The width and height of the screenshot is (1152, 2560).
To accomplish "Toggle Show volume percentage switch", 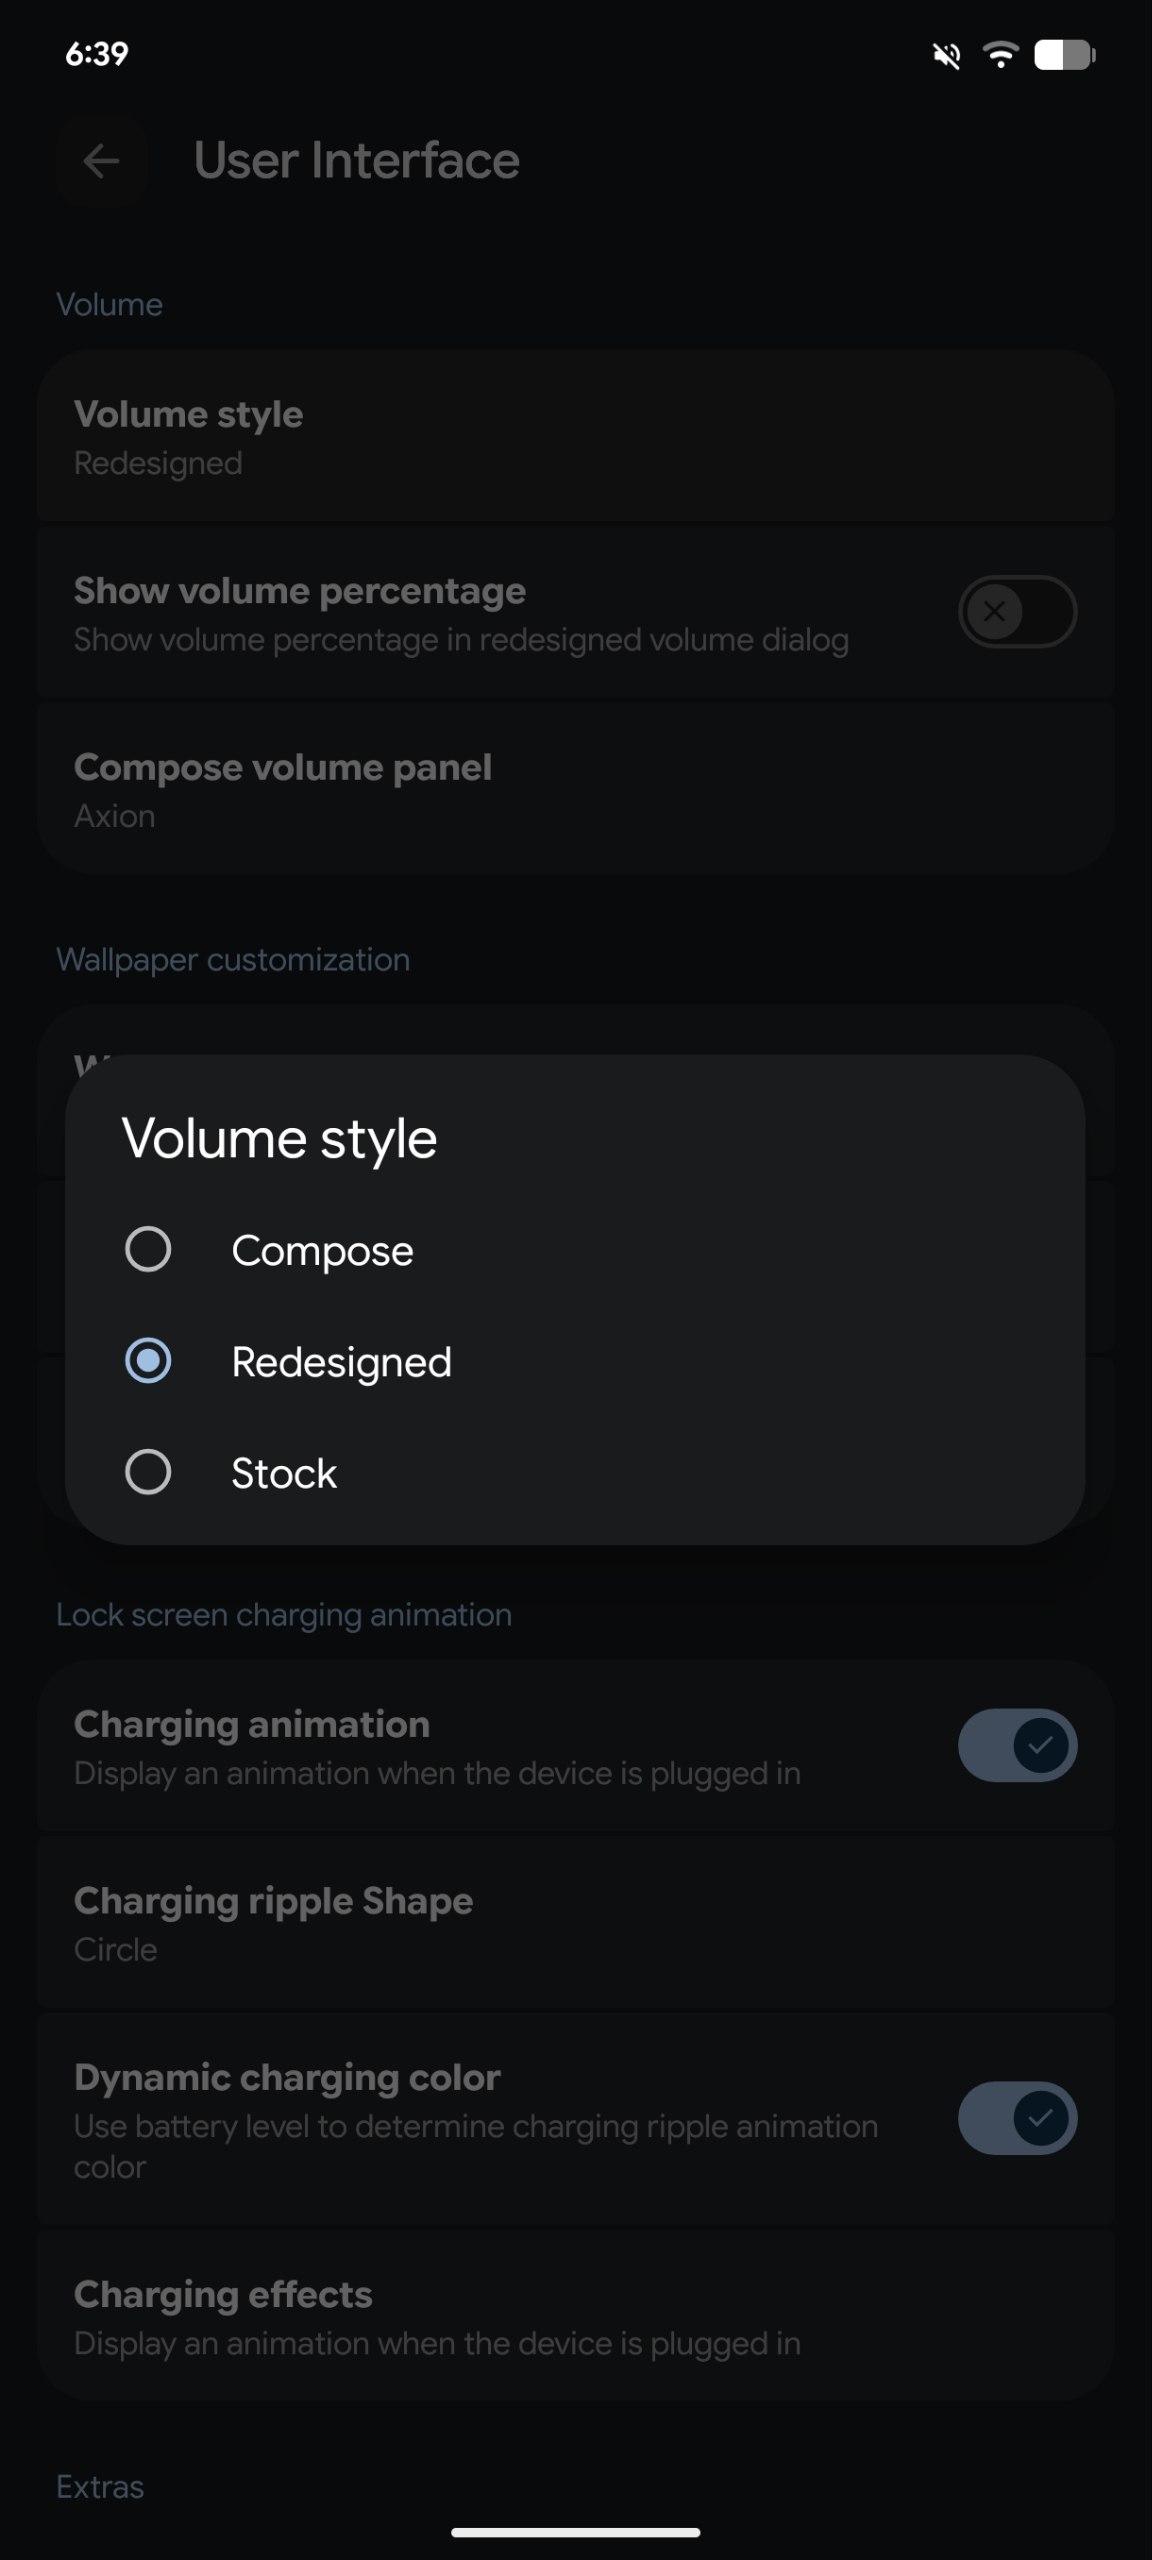I will pos(1016,611).
